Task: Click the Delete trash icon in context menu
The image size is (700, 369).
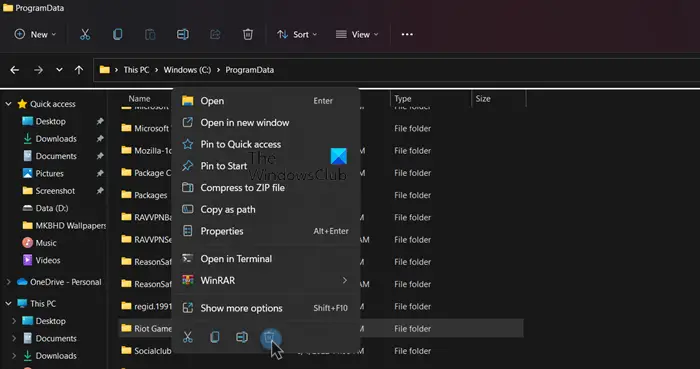Action: click(269, 337)
